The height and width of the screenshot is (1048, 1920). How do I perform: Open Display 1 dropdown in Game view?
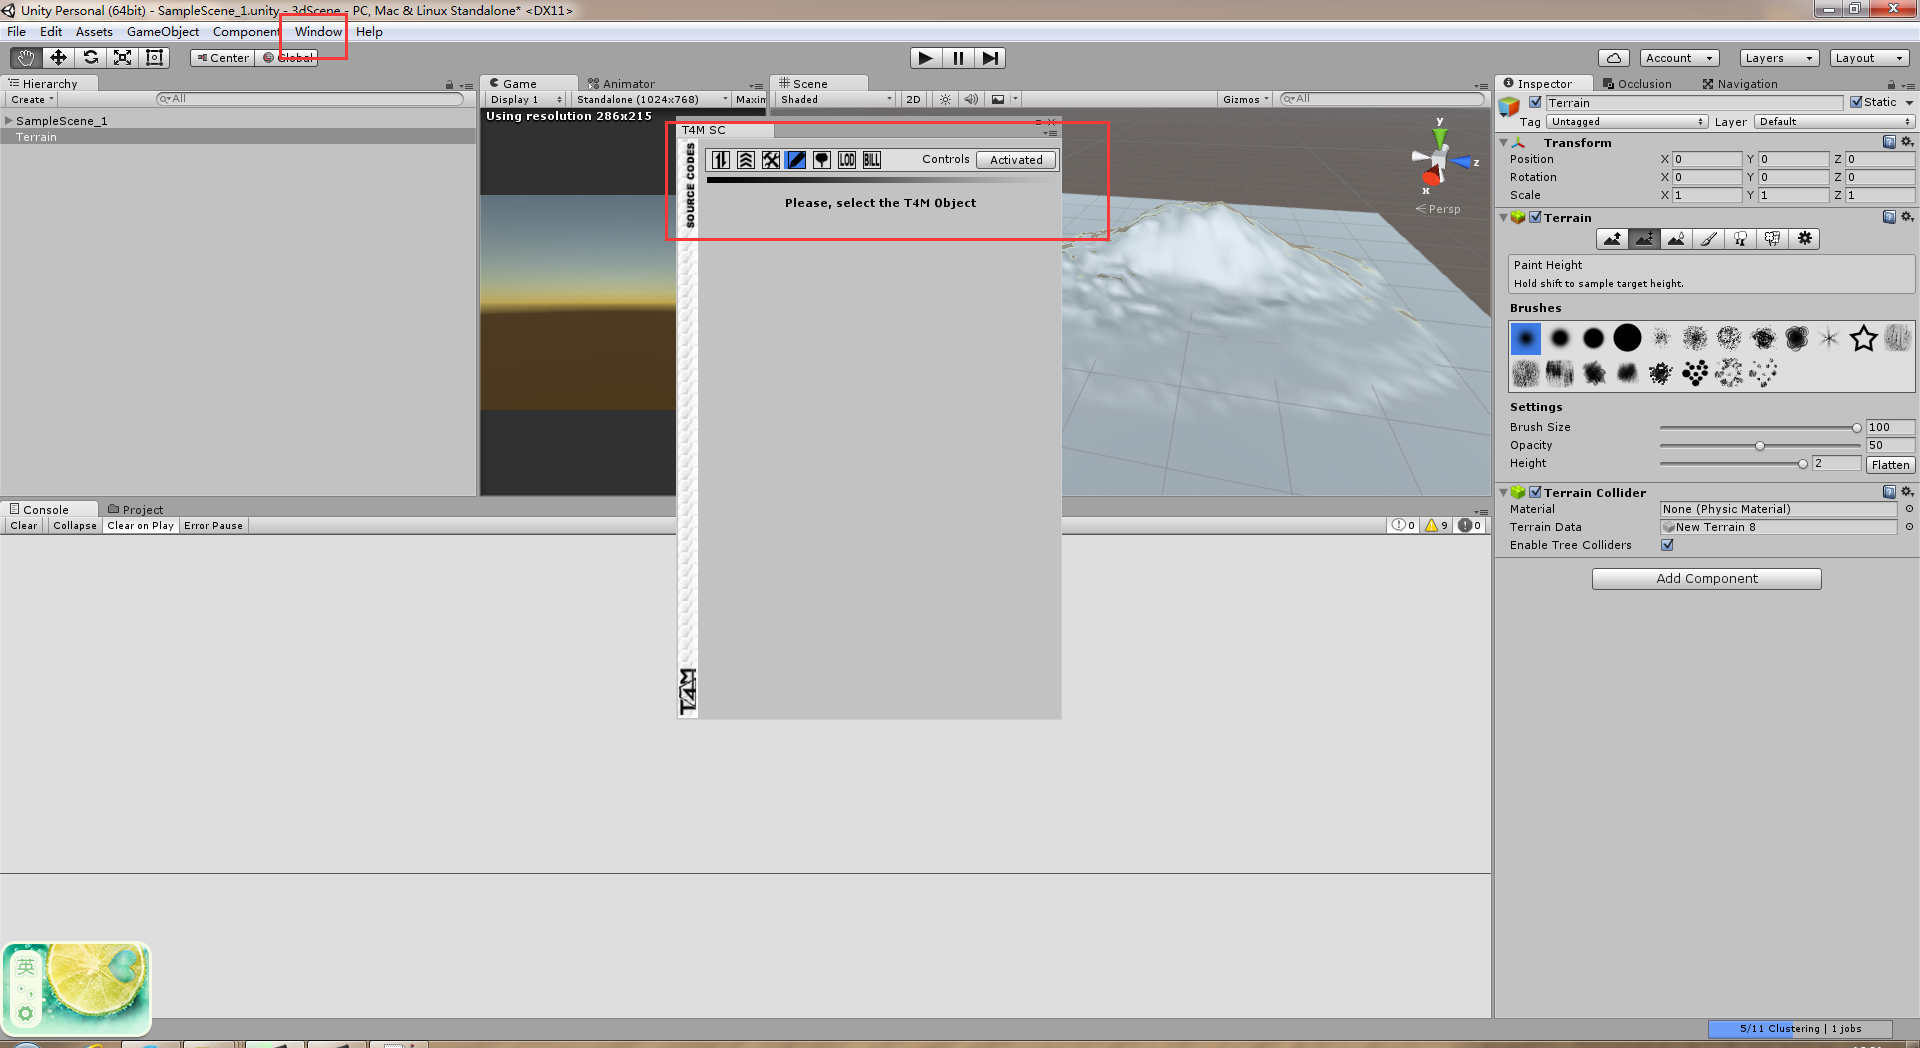(526, 100)
